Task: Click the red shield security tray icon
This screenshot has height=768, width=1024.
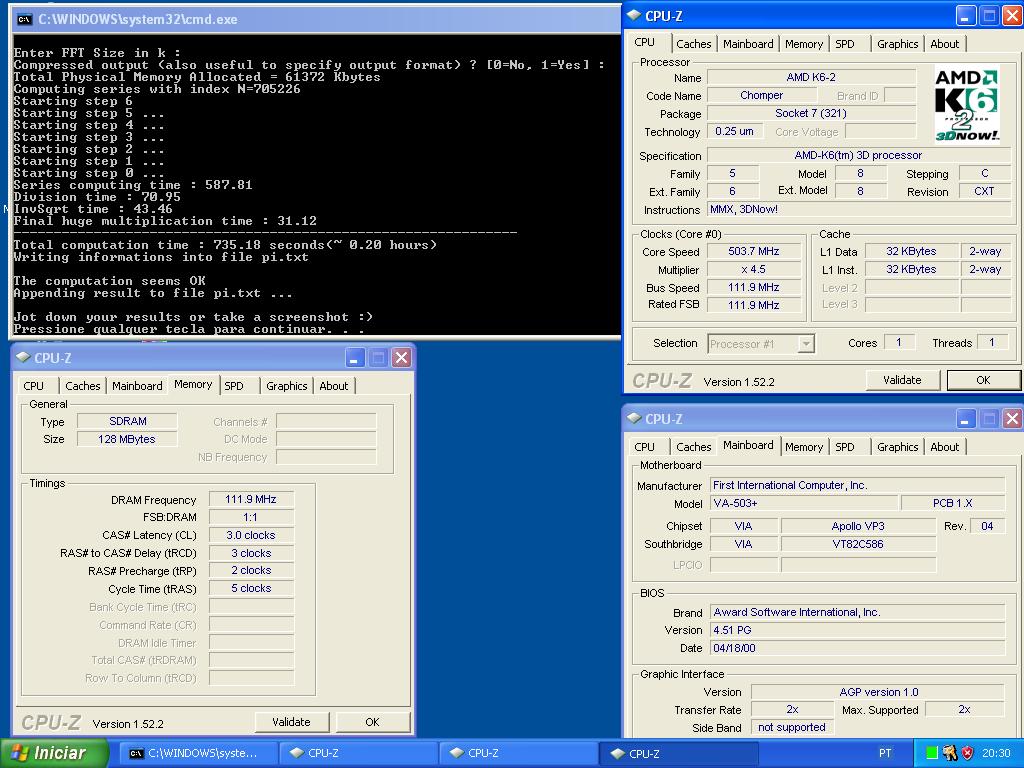Action: click(x=967, y=753)
